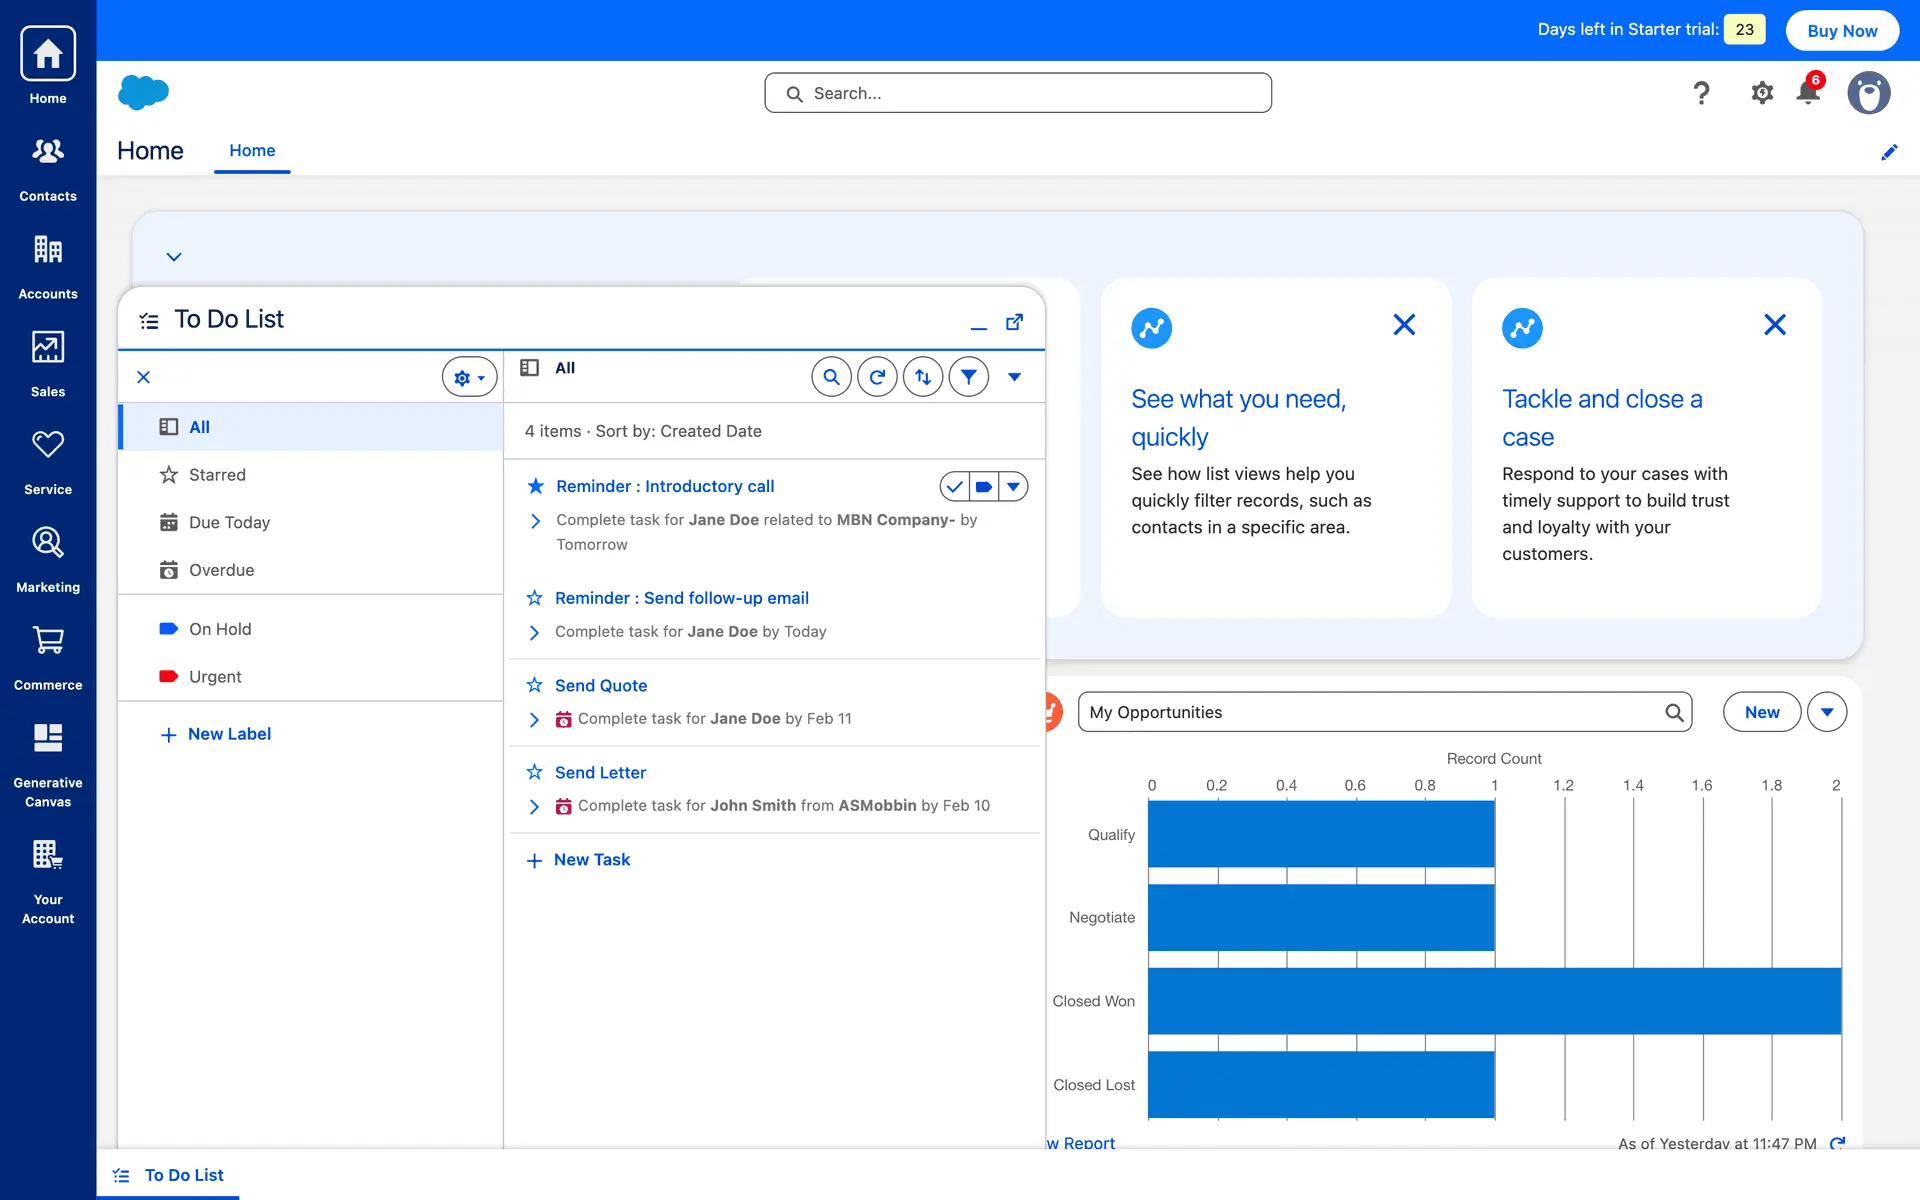The width and height of the screenshot is (1920, 1200).
Task: Select the Due Today list
Action: click(x=229, y=522)
